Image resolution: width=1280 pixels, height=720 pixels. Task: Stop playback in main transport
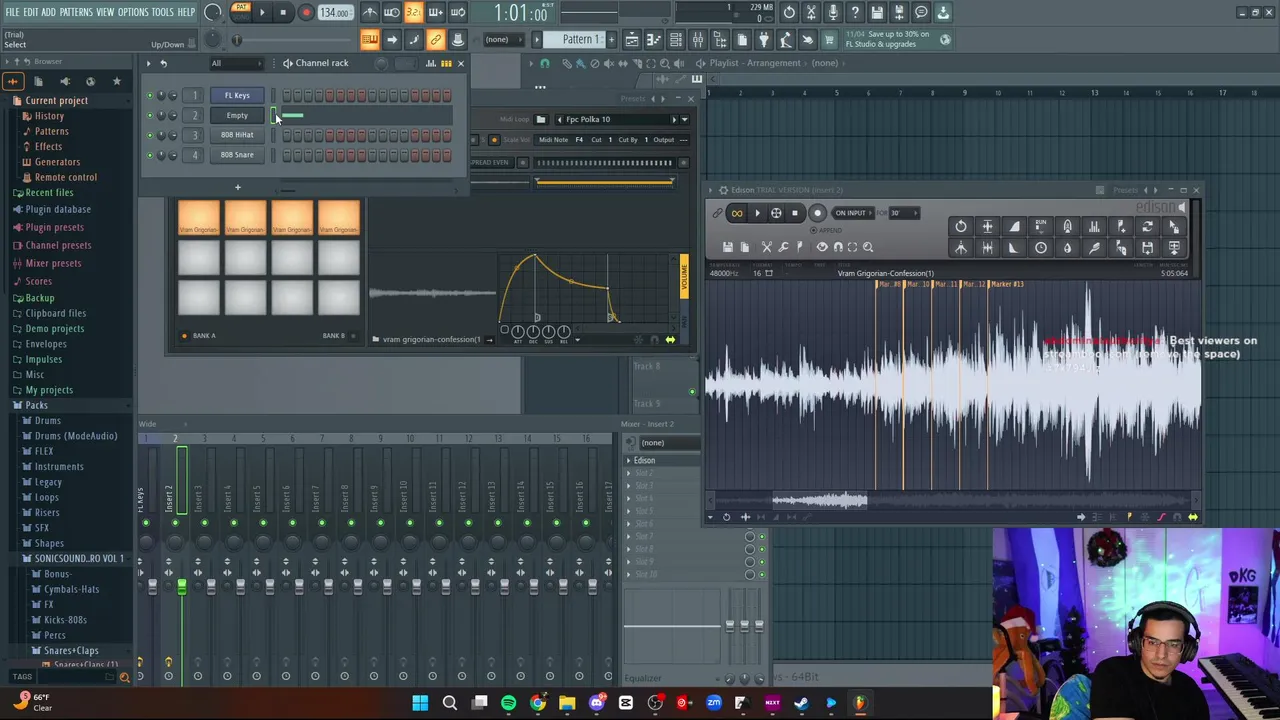click(283, 13)
